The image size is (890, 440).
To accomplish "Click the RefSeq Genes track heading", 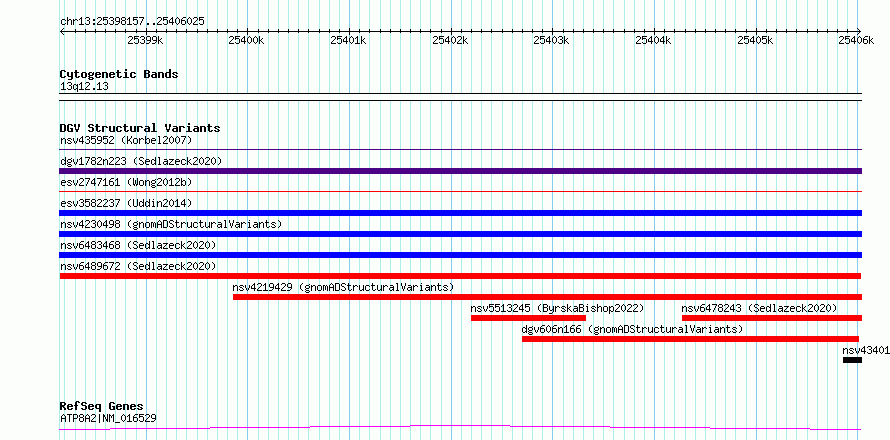I will 102,407.
